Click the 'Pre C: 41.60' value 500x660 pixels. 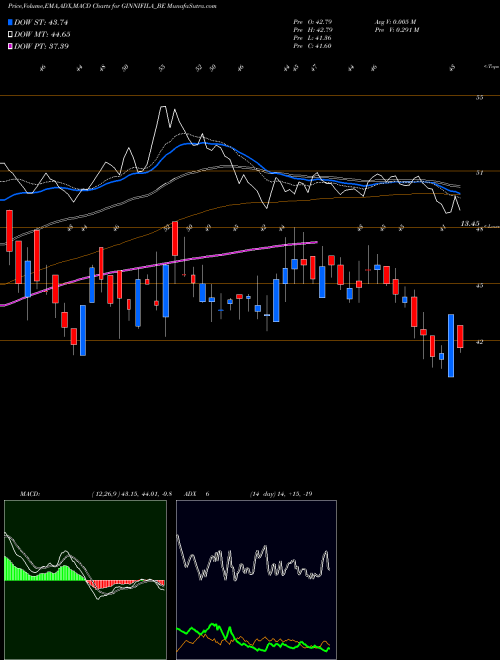point(313,46)
